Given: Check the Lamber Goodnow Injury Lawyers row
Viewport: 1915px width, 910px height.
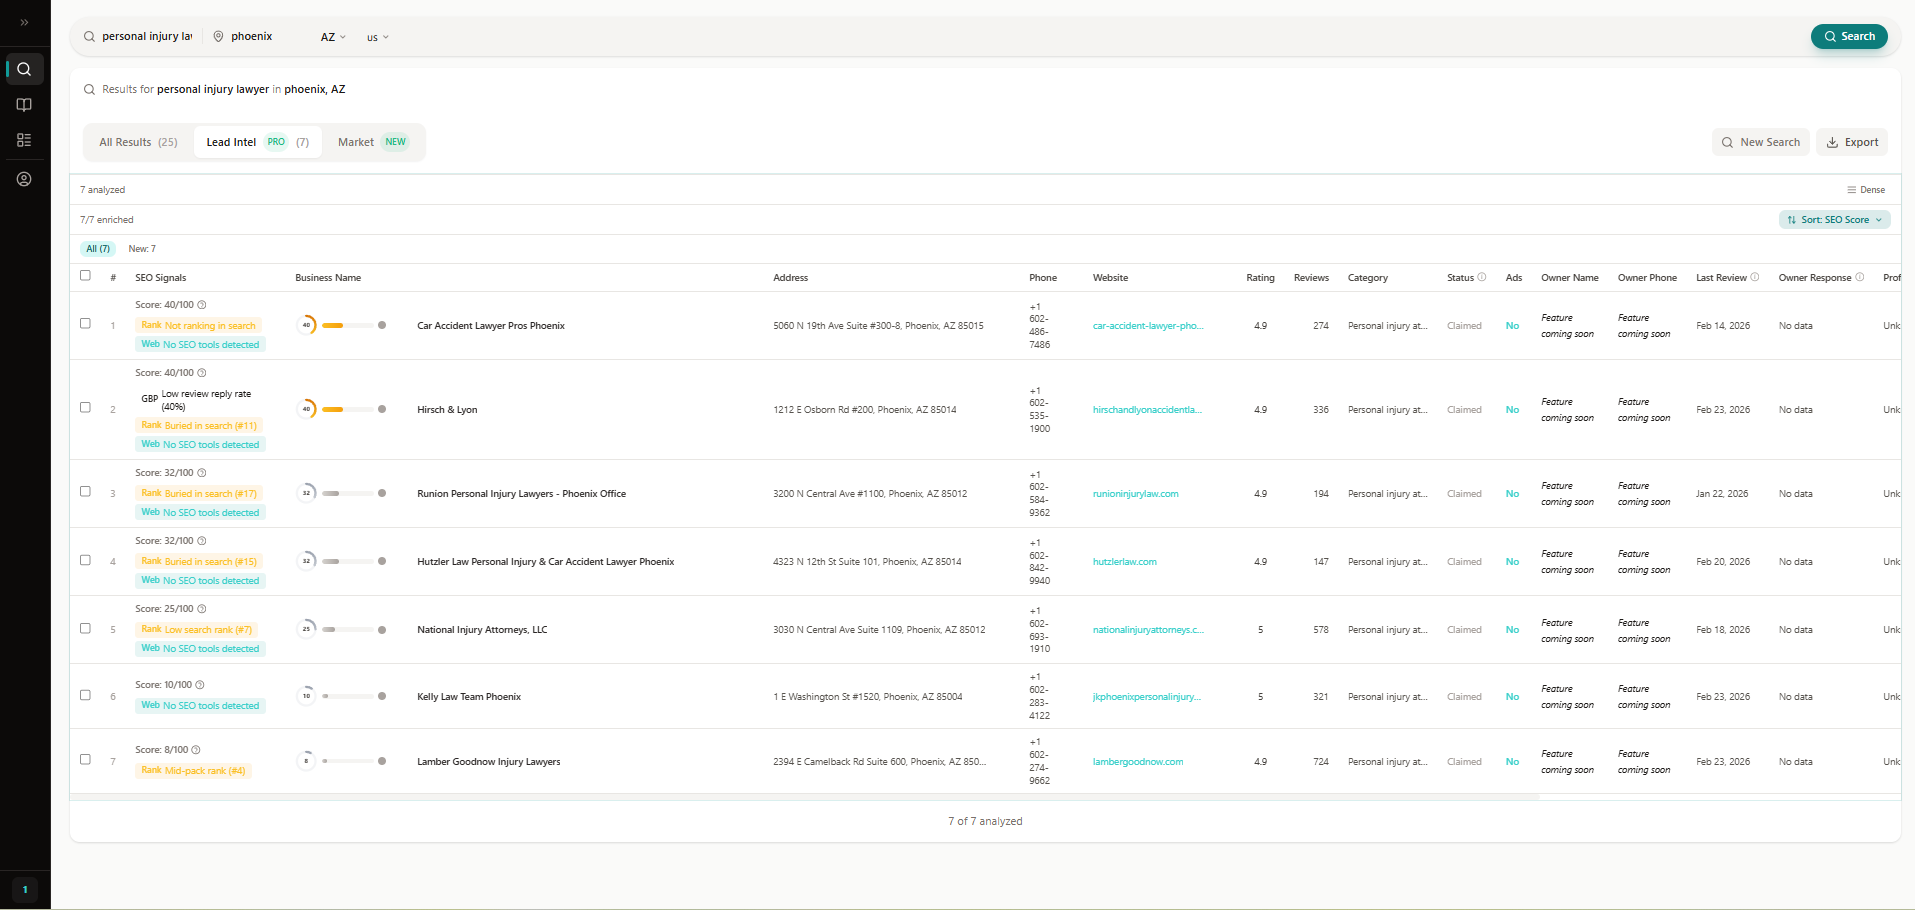Looking at the screenshot, I should pos(85,760).
